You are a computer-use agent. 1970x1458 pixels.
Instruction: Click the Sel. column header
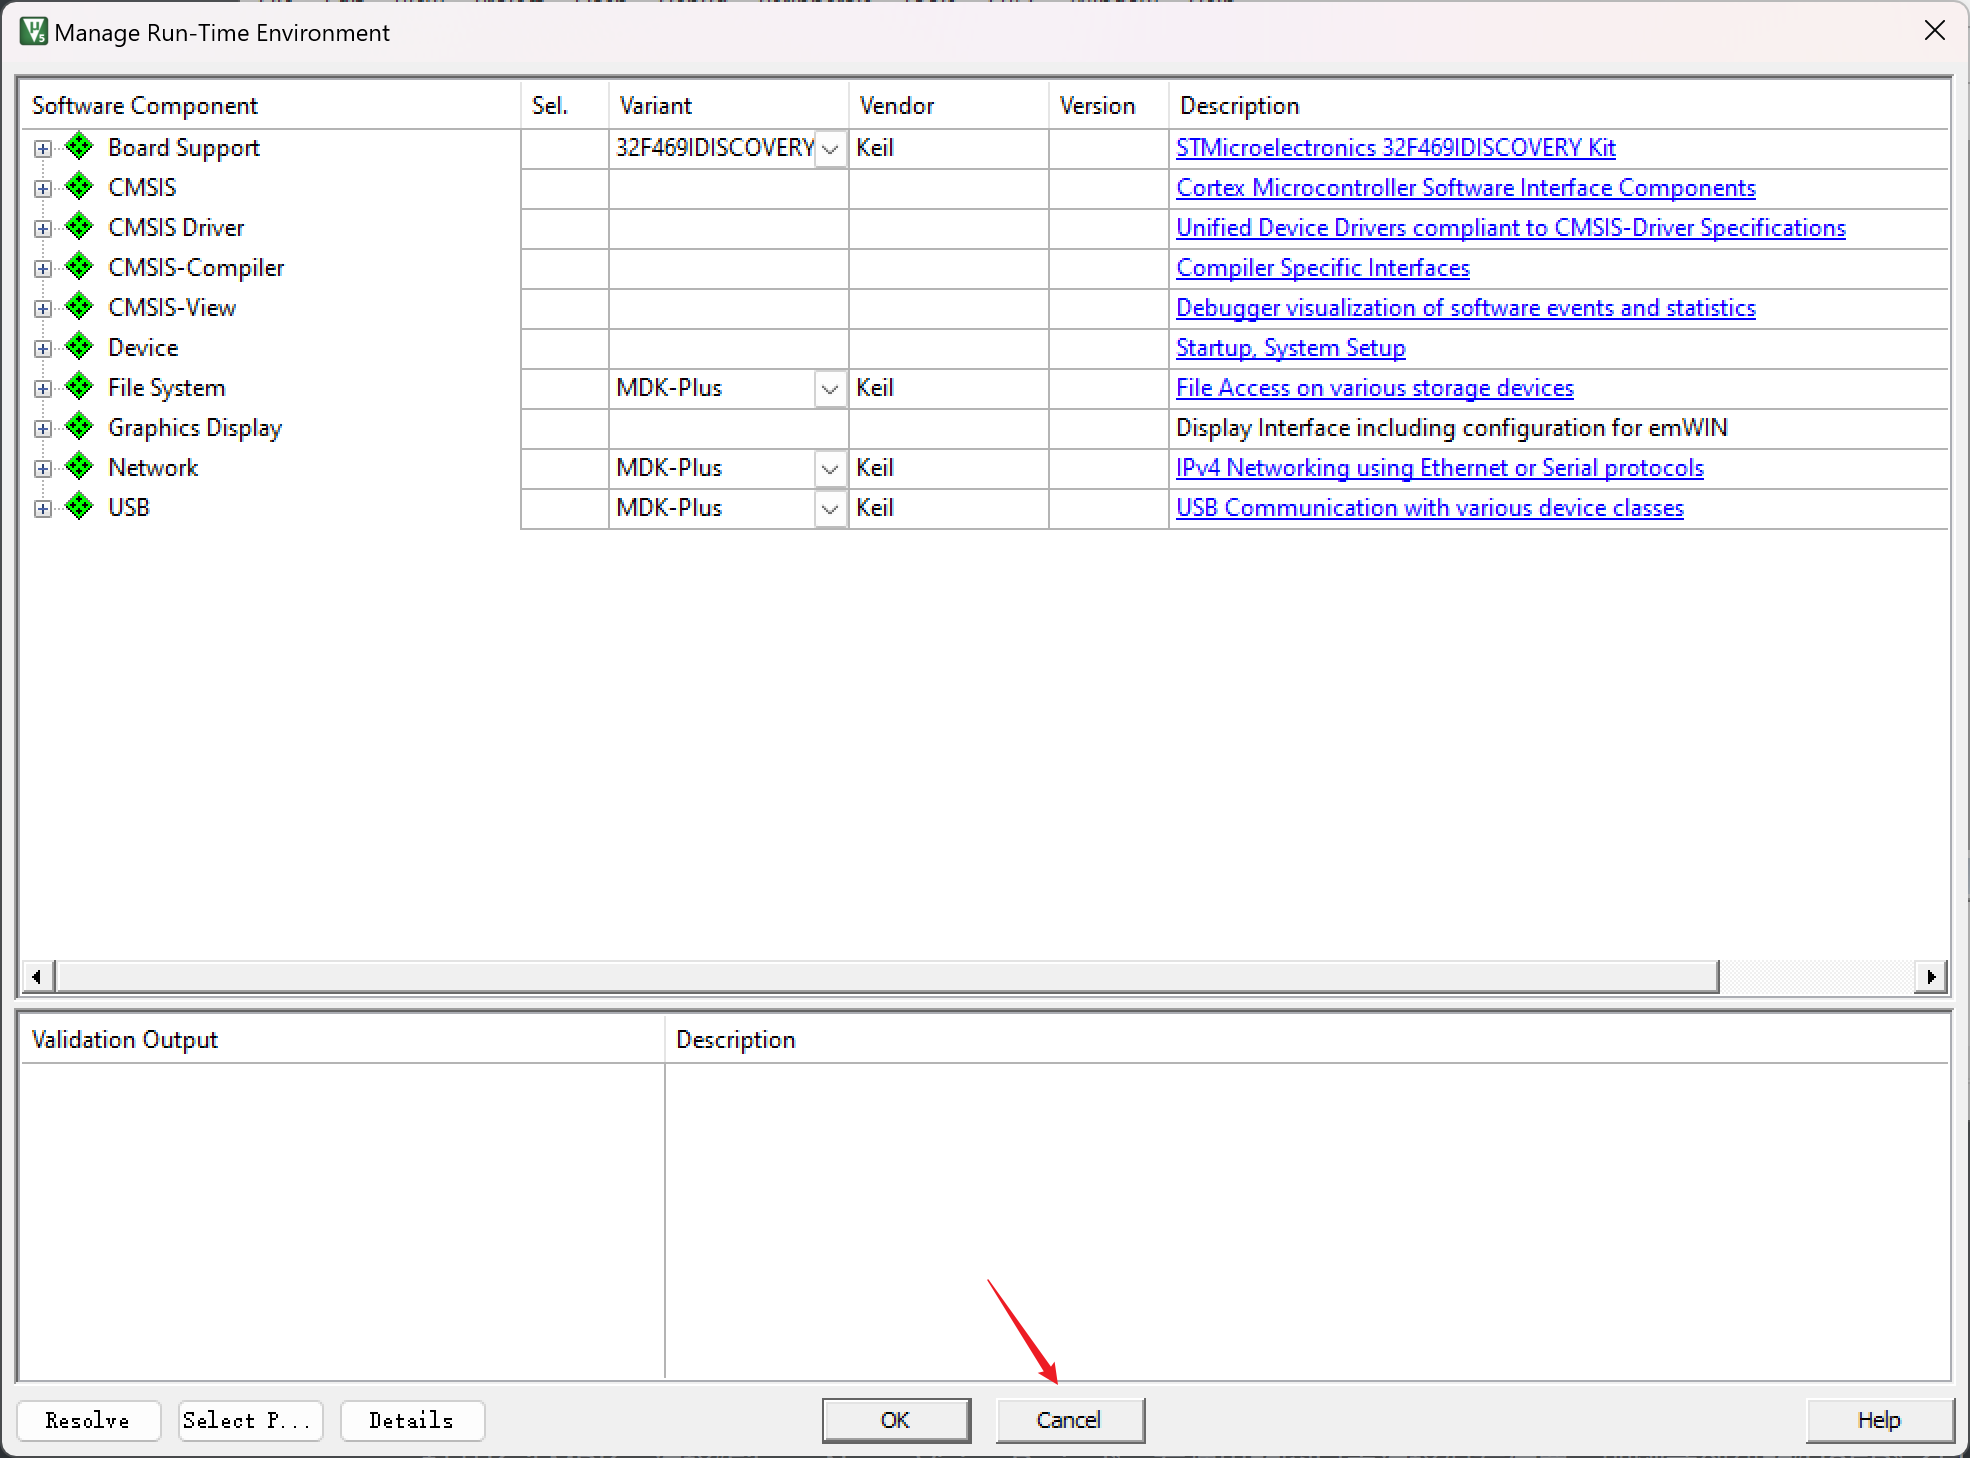pos(564,105)
